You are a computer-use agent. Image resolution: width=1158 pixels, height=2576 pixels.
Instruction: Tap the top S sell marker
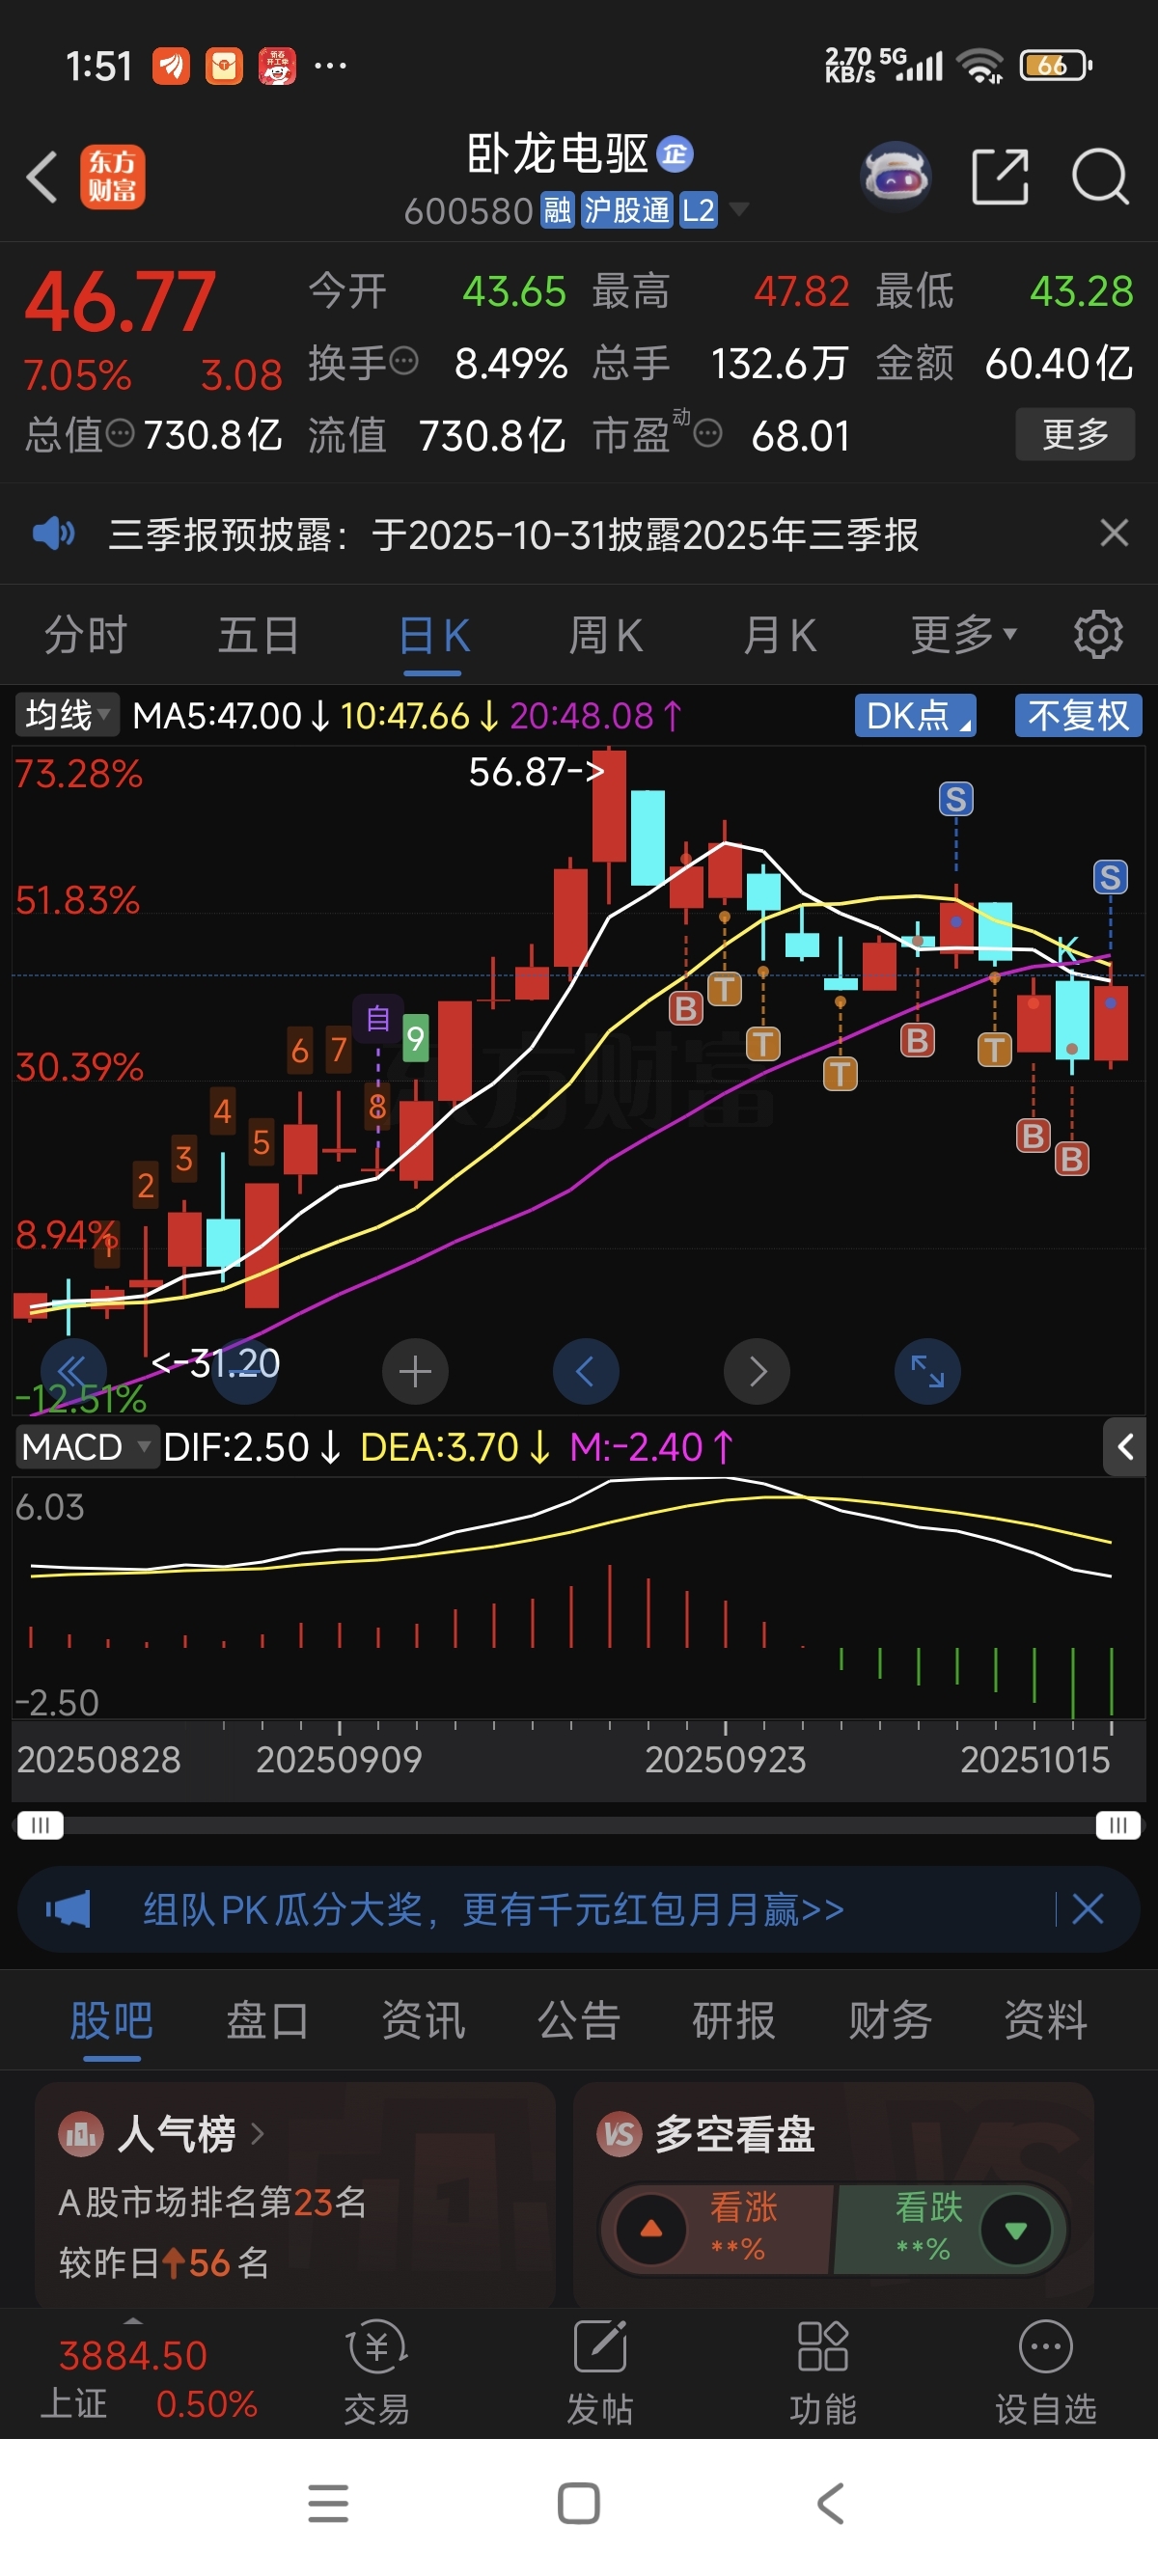[x=956, y=799]
